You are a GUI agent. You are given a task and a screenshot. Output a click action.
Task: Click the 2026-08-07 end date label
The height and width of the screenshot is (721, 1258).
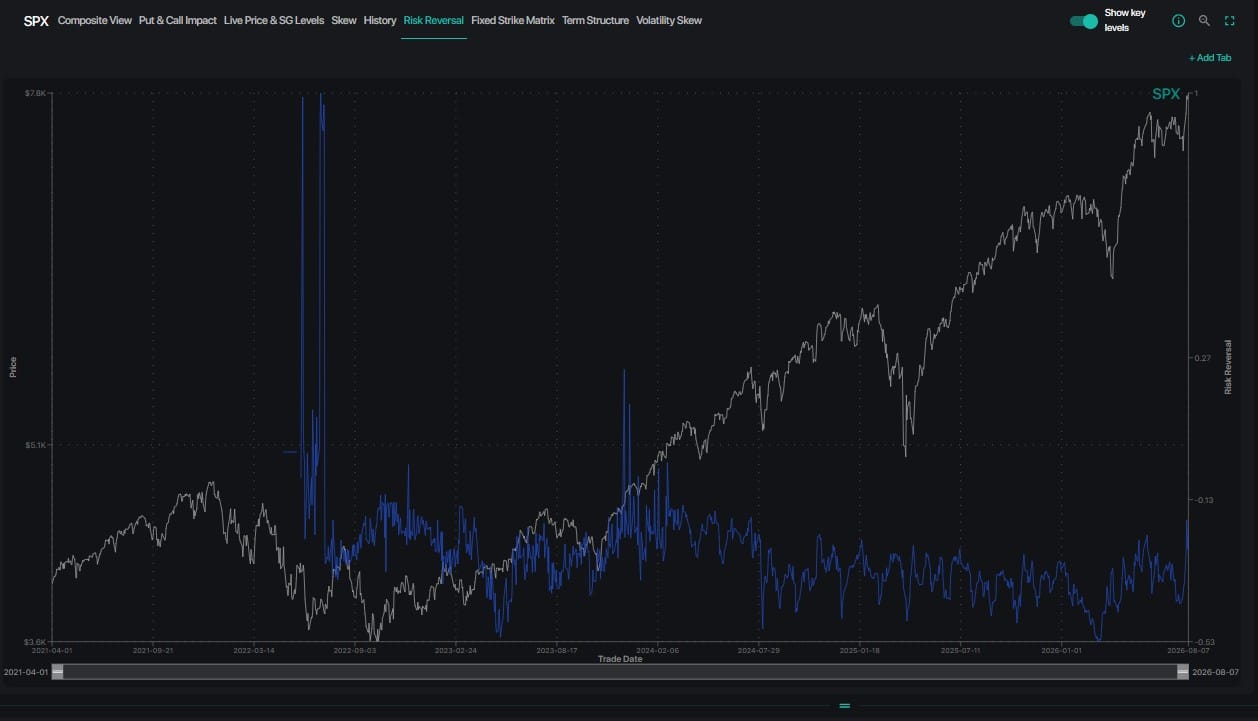(1215, 673)
